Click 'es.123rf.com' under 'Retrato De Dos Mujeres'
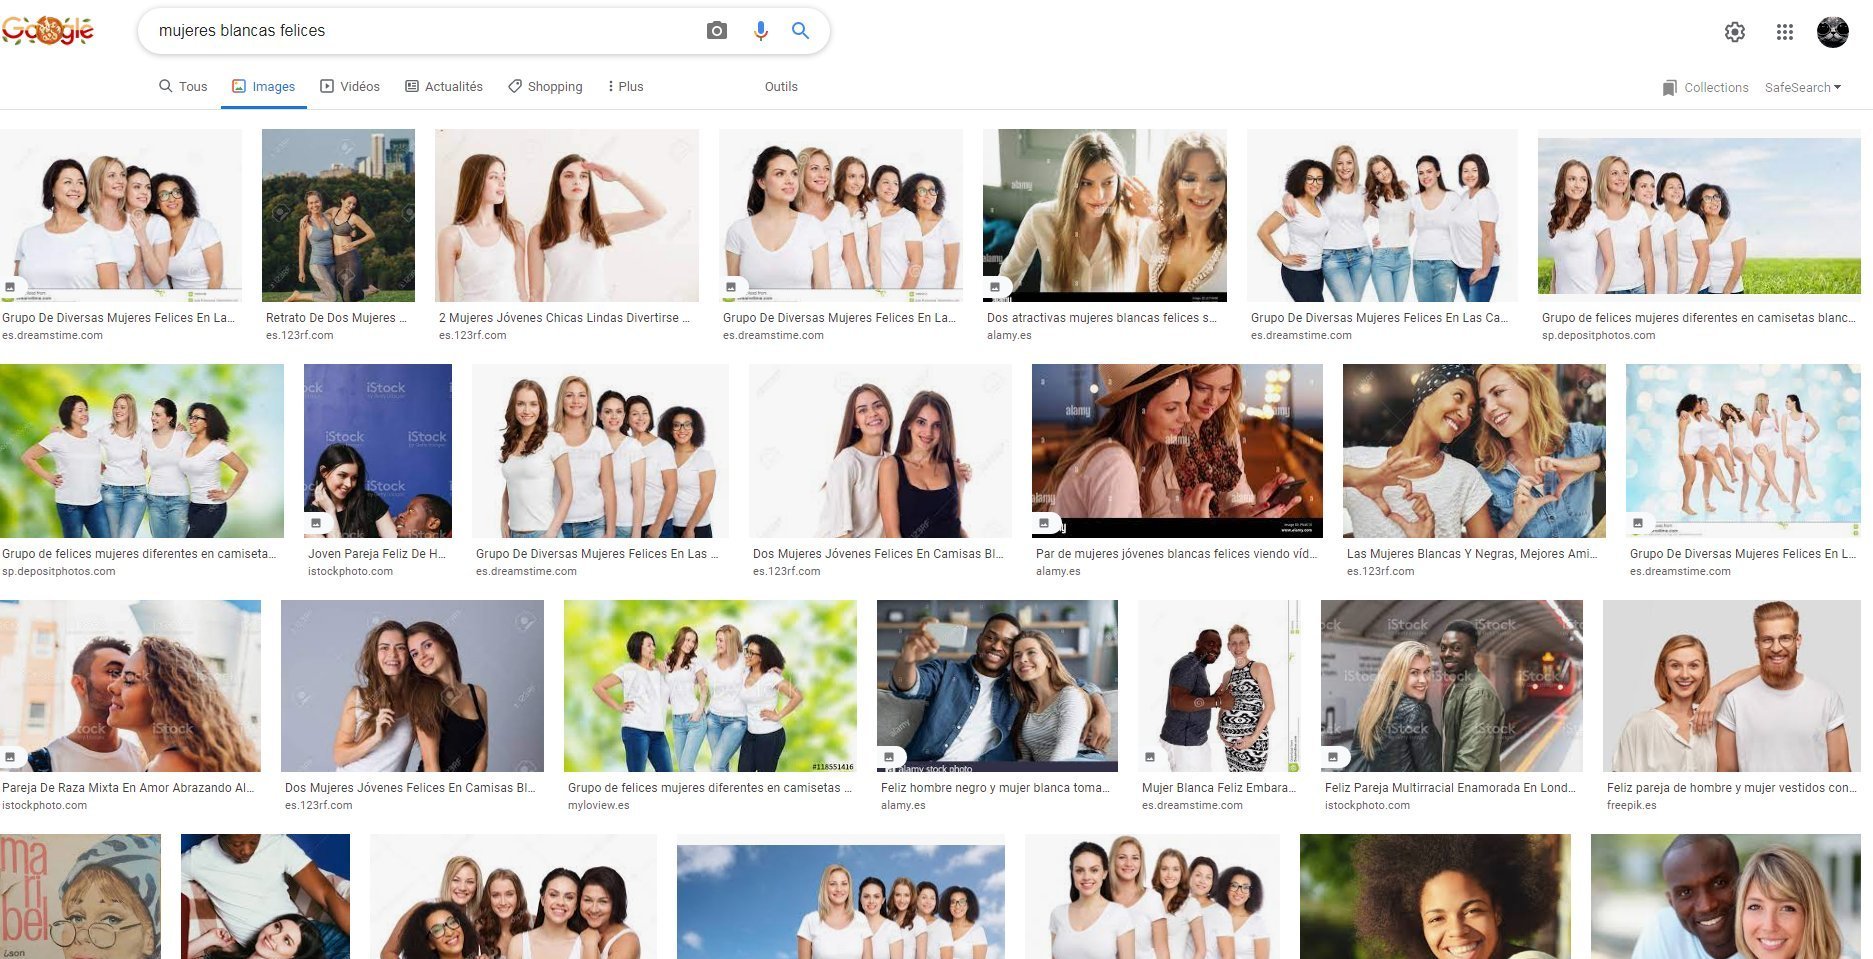The height and width of the screenshot is (959, 1873). tap(300, 335)
